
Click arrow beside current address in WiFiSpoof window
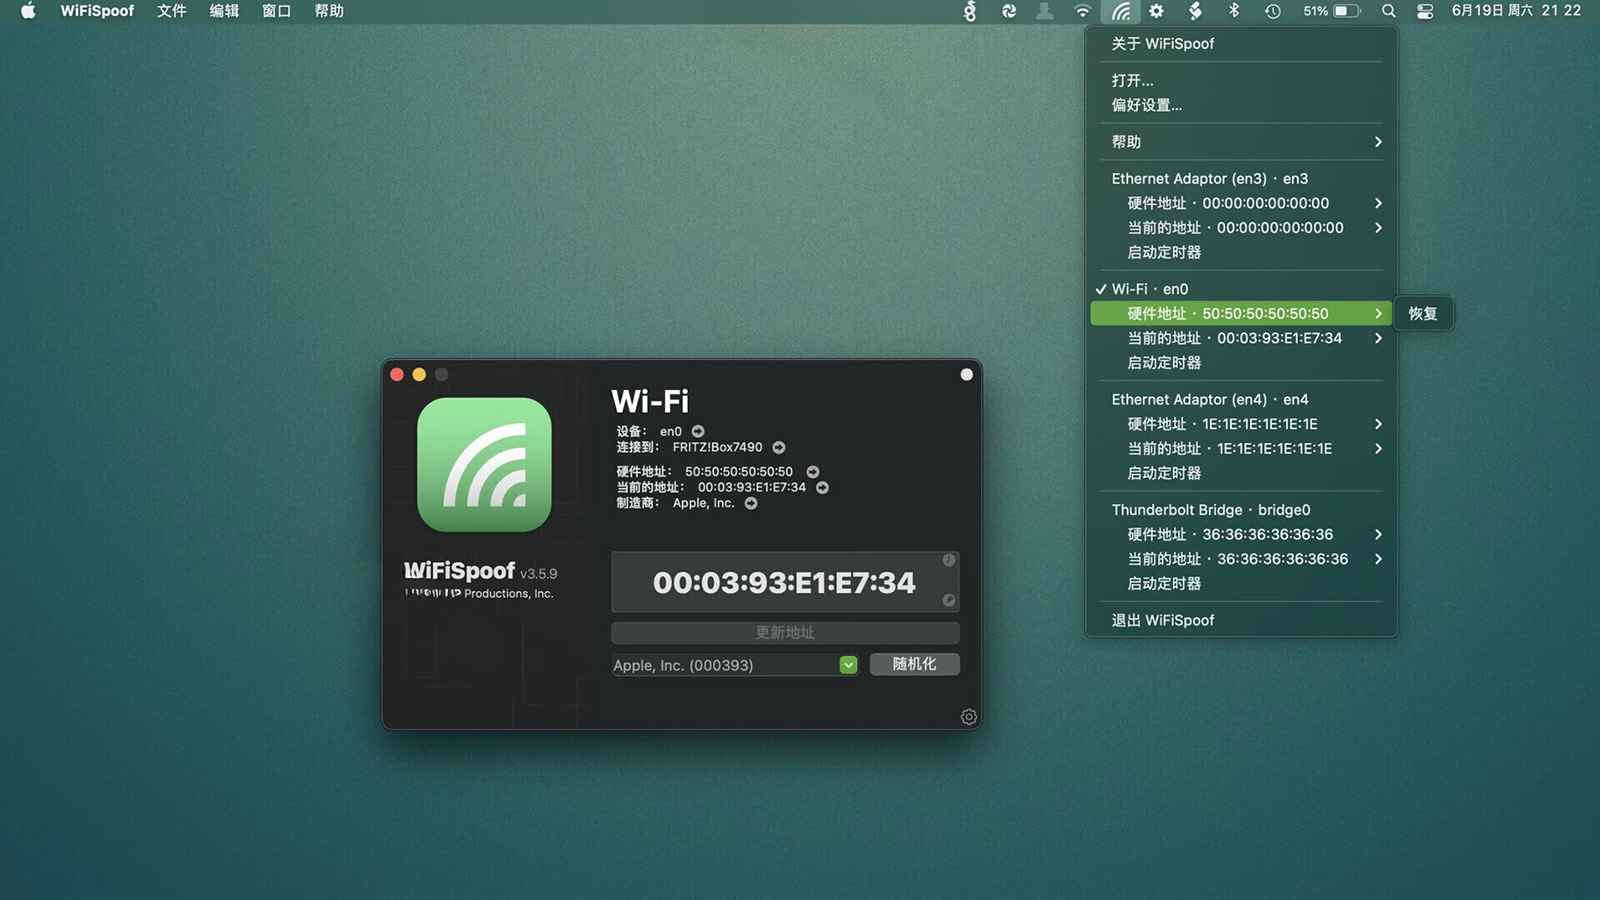[822, 488]
